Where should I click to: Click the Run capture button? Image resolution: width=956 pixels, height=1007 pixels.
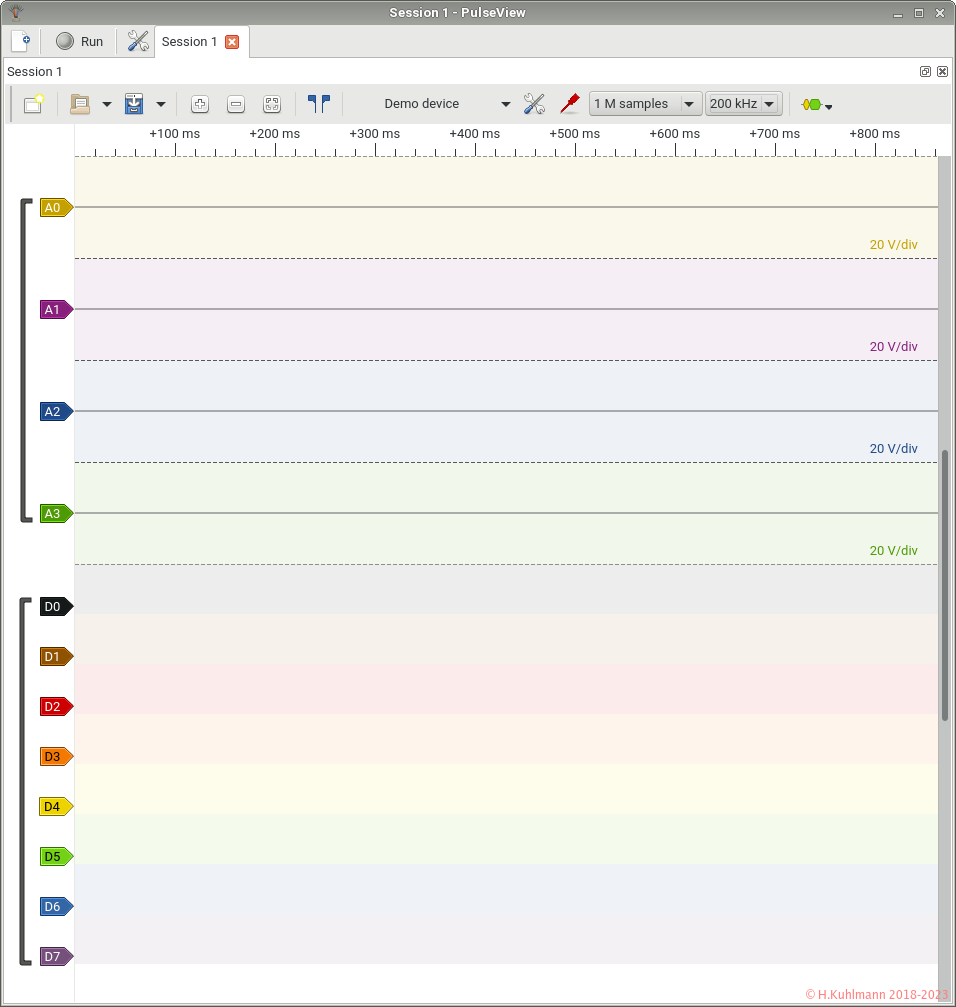point(79,41)
